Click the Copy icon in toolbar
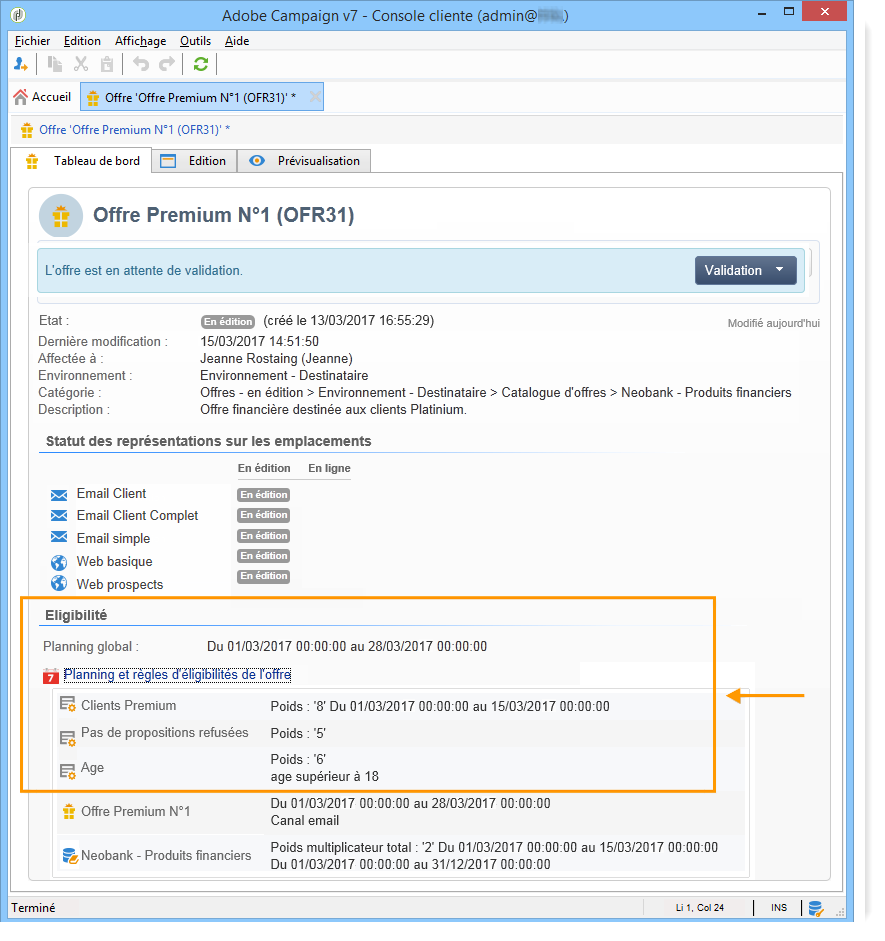885x941 pixels. click(55, 64)
